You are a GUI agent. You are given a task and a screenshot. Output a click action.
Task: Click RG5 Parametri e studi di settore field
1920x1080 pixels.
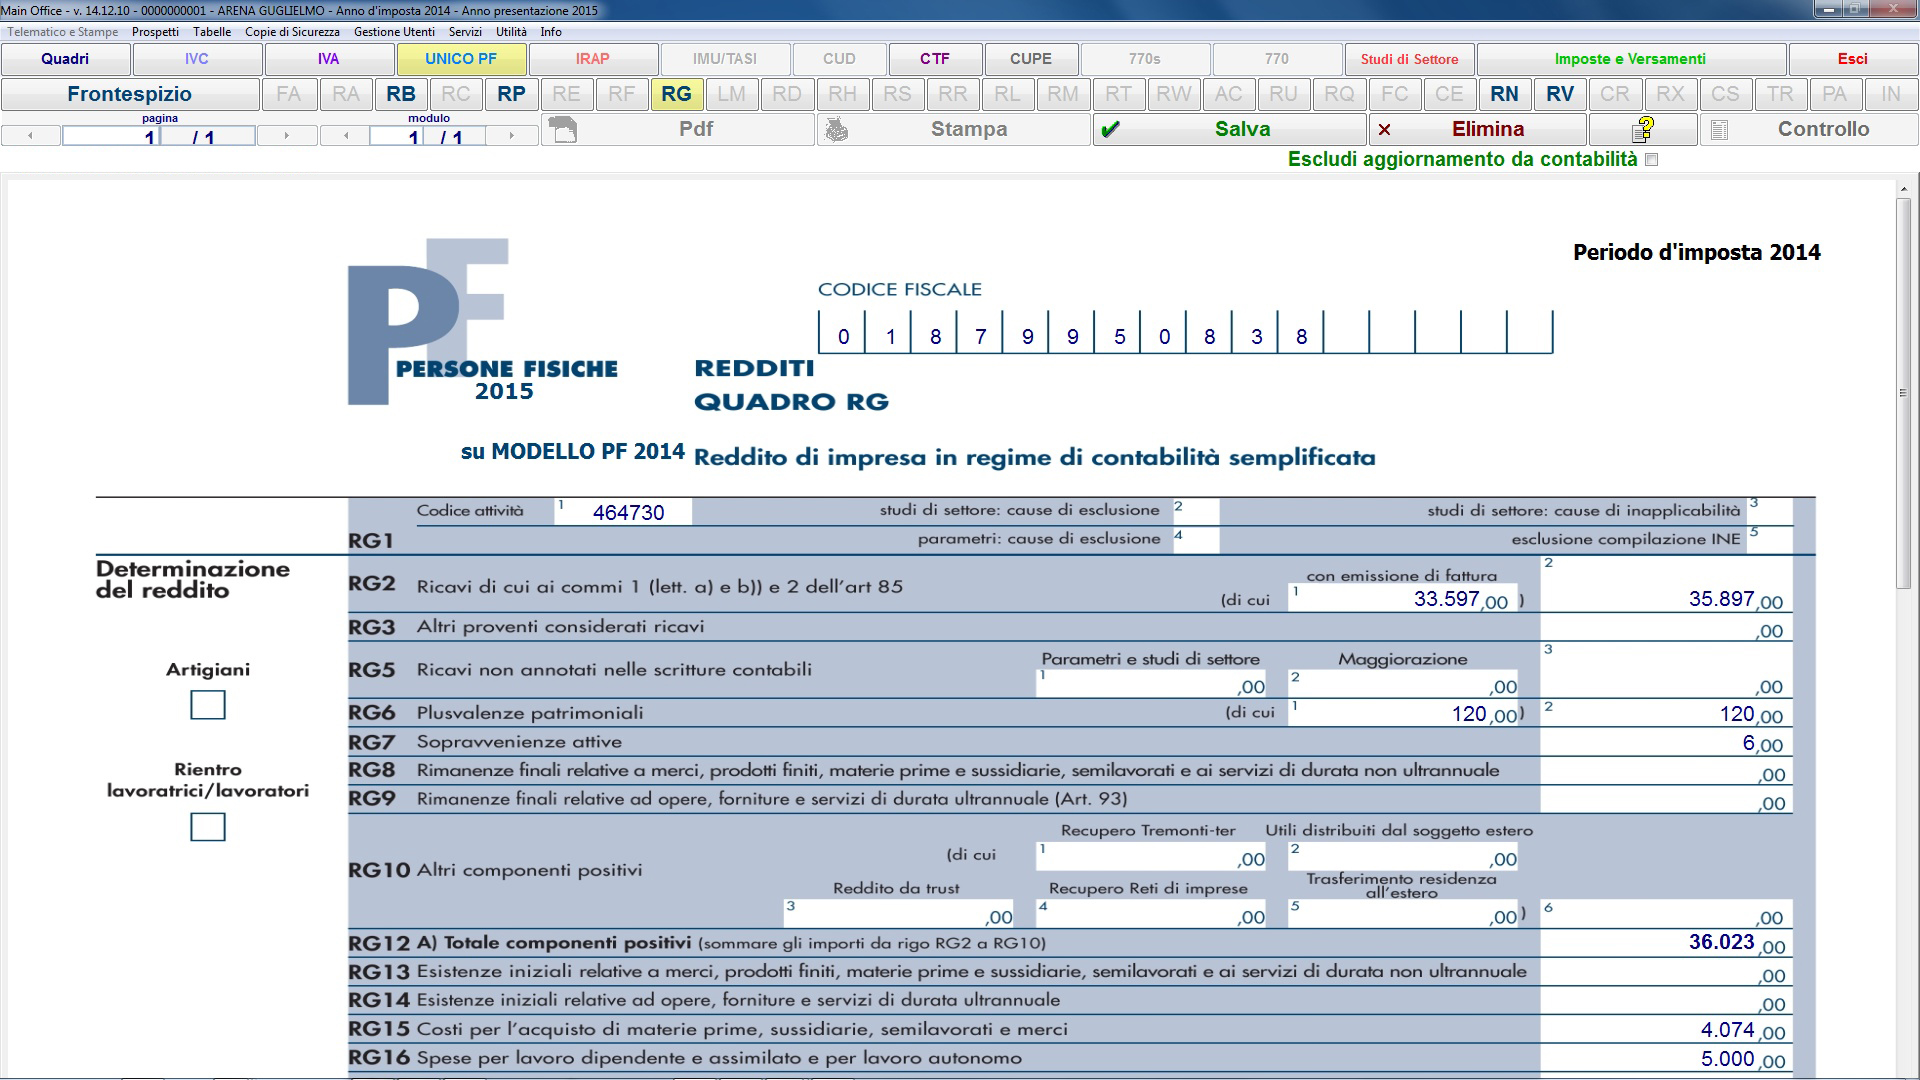coord(1152,684)
